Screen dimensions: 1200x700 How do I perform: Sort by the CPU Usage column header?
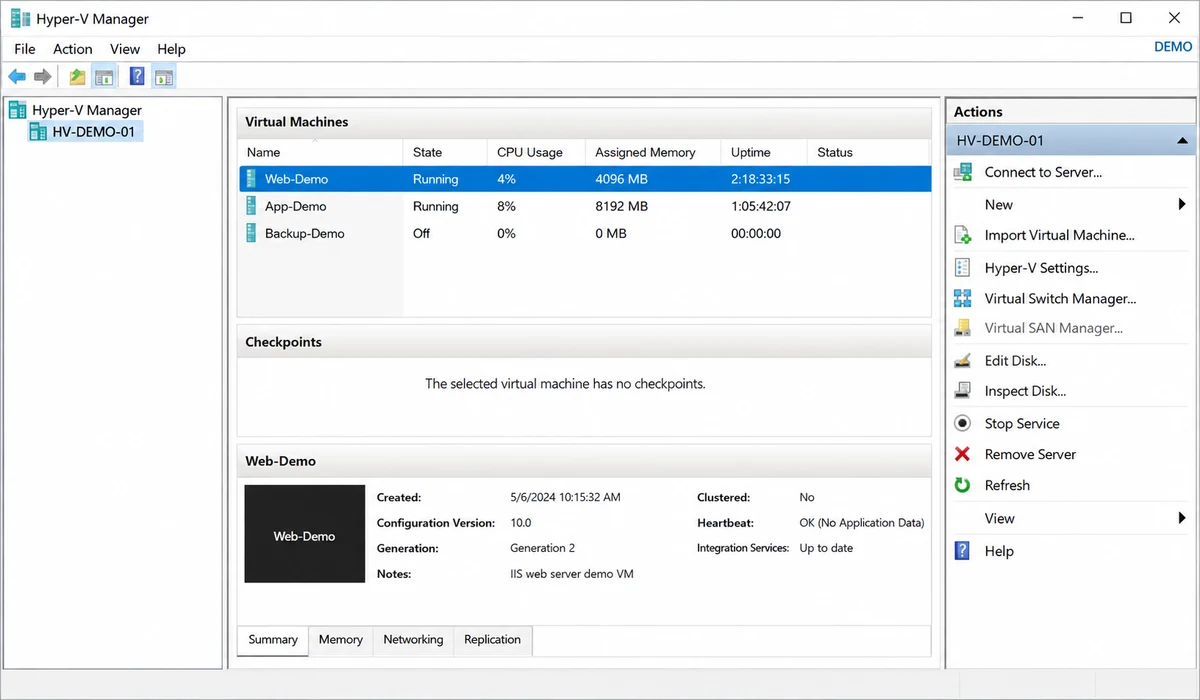click(537, 152)
